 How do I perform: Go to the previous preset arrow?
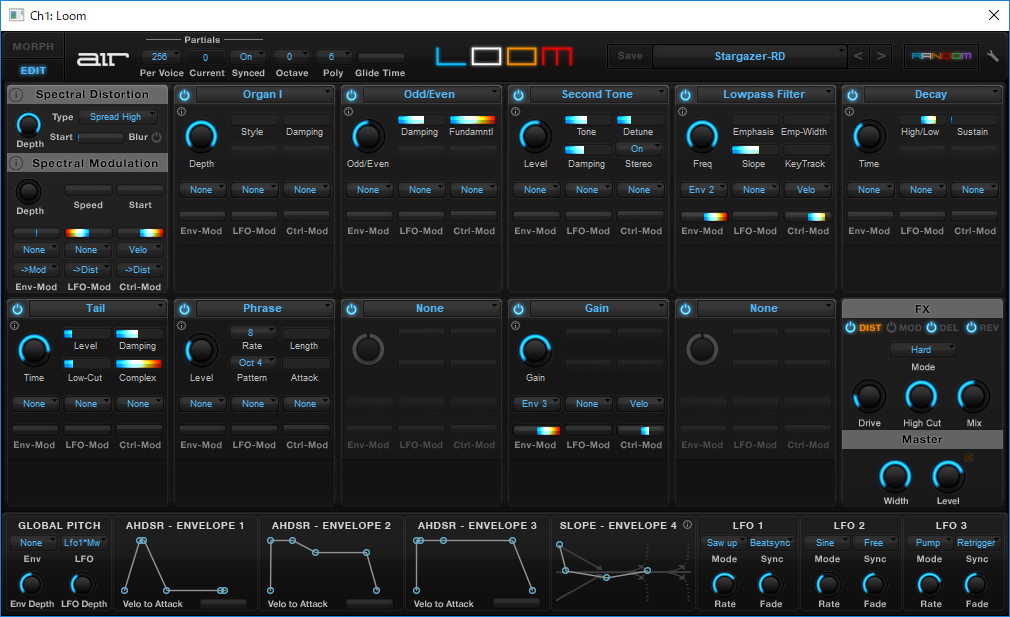coord(858,56)
